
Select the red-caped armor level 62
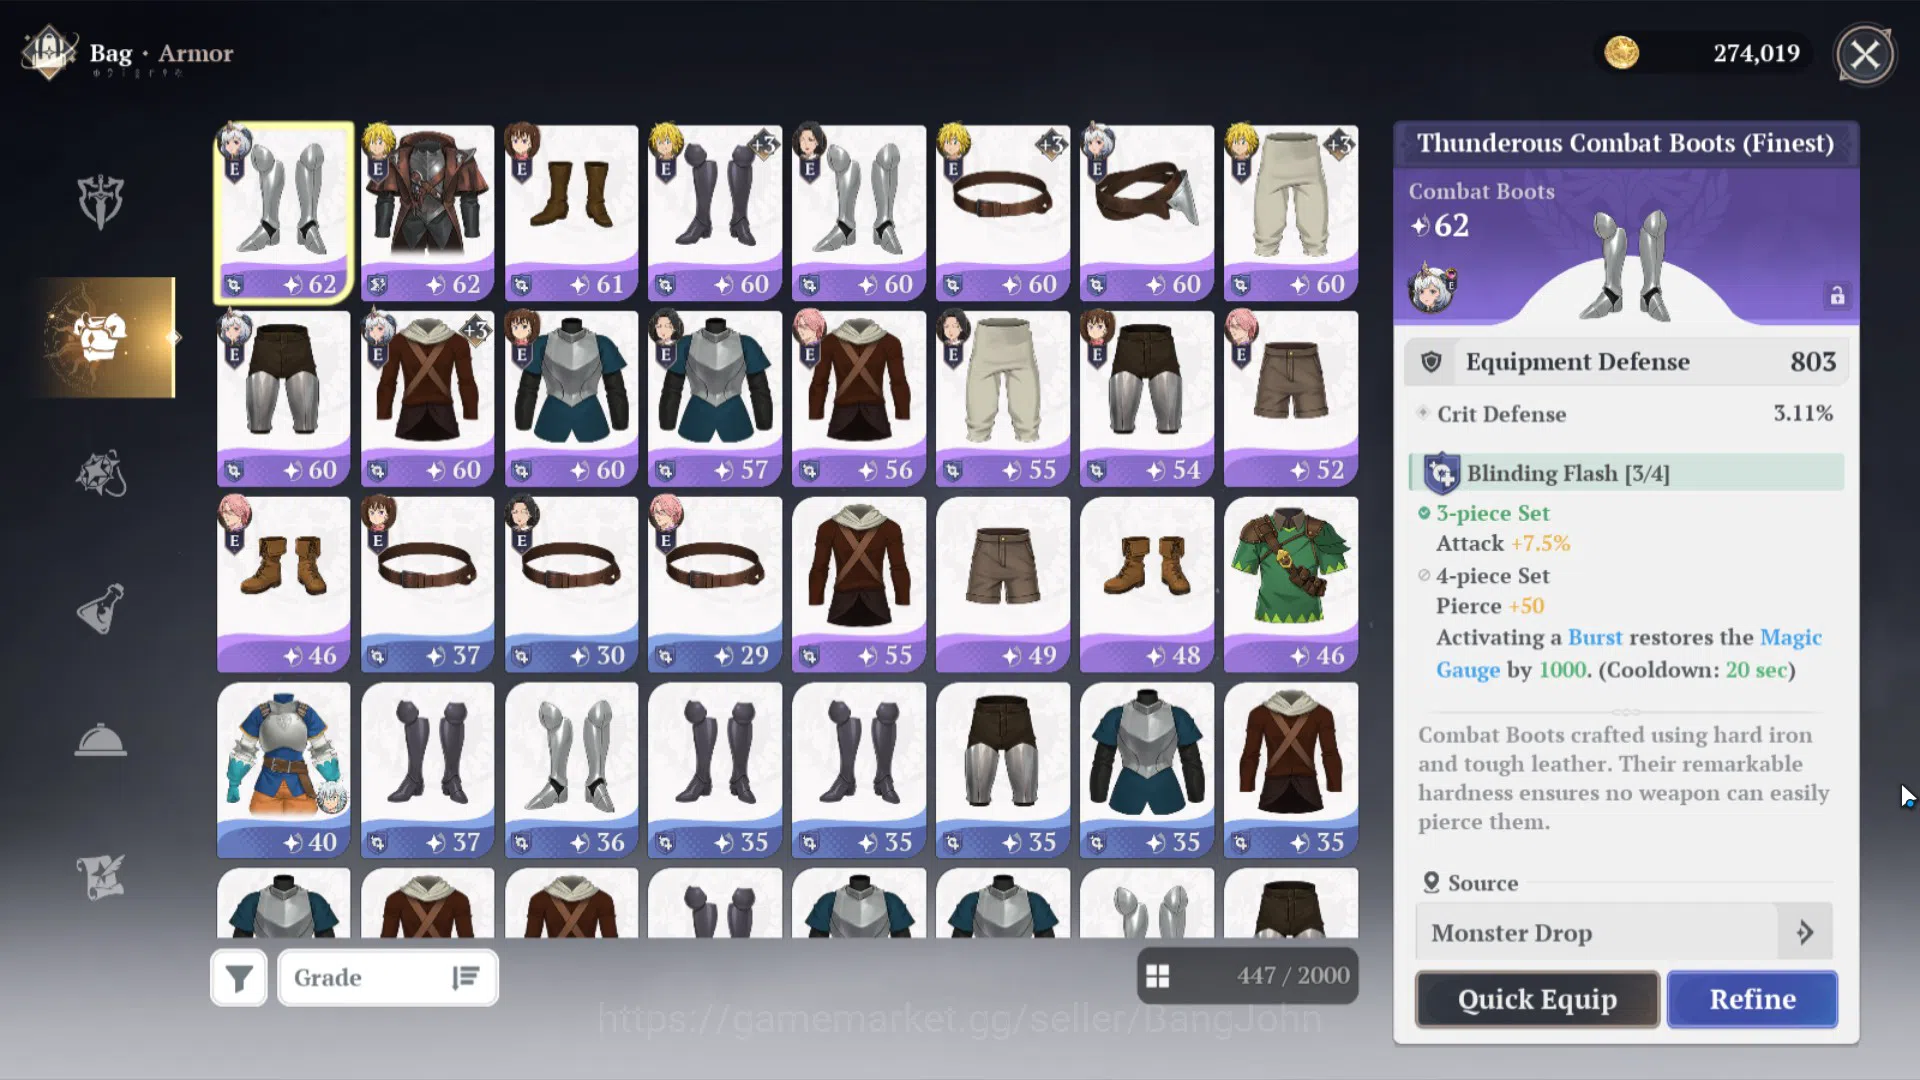(x=427, y=213)
